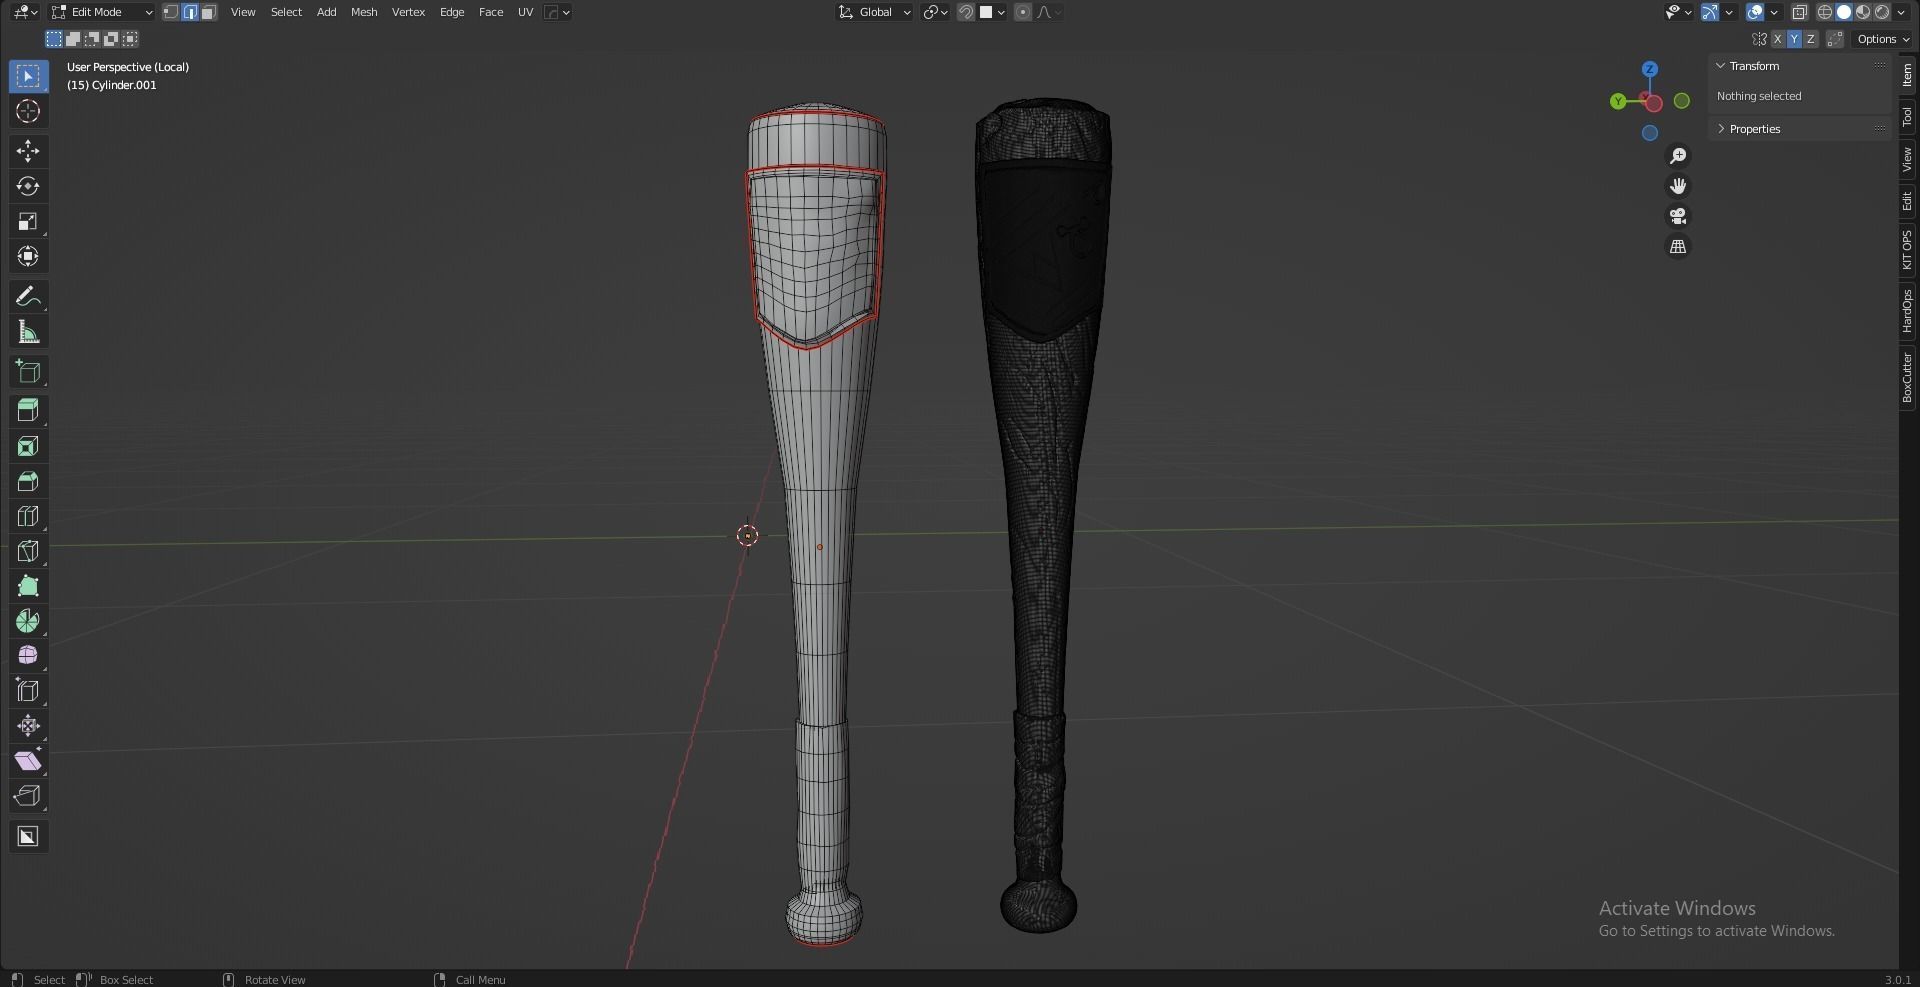Select the Scale tool
The width and height of the screenshot is (1920, 987).
click(x=27, y=221)
